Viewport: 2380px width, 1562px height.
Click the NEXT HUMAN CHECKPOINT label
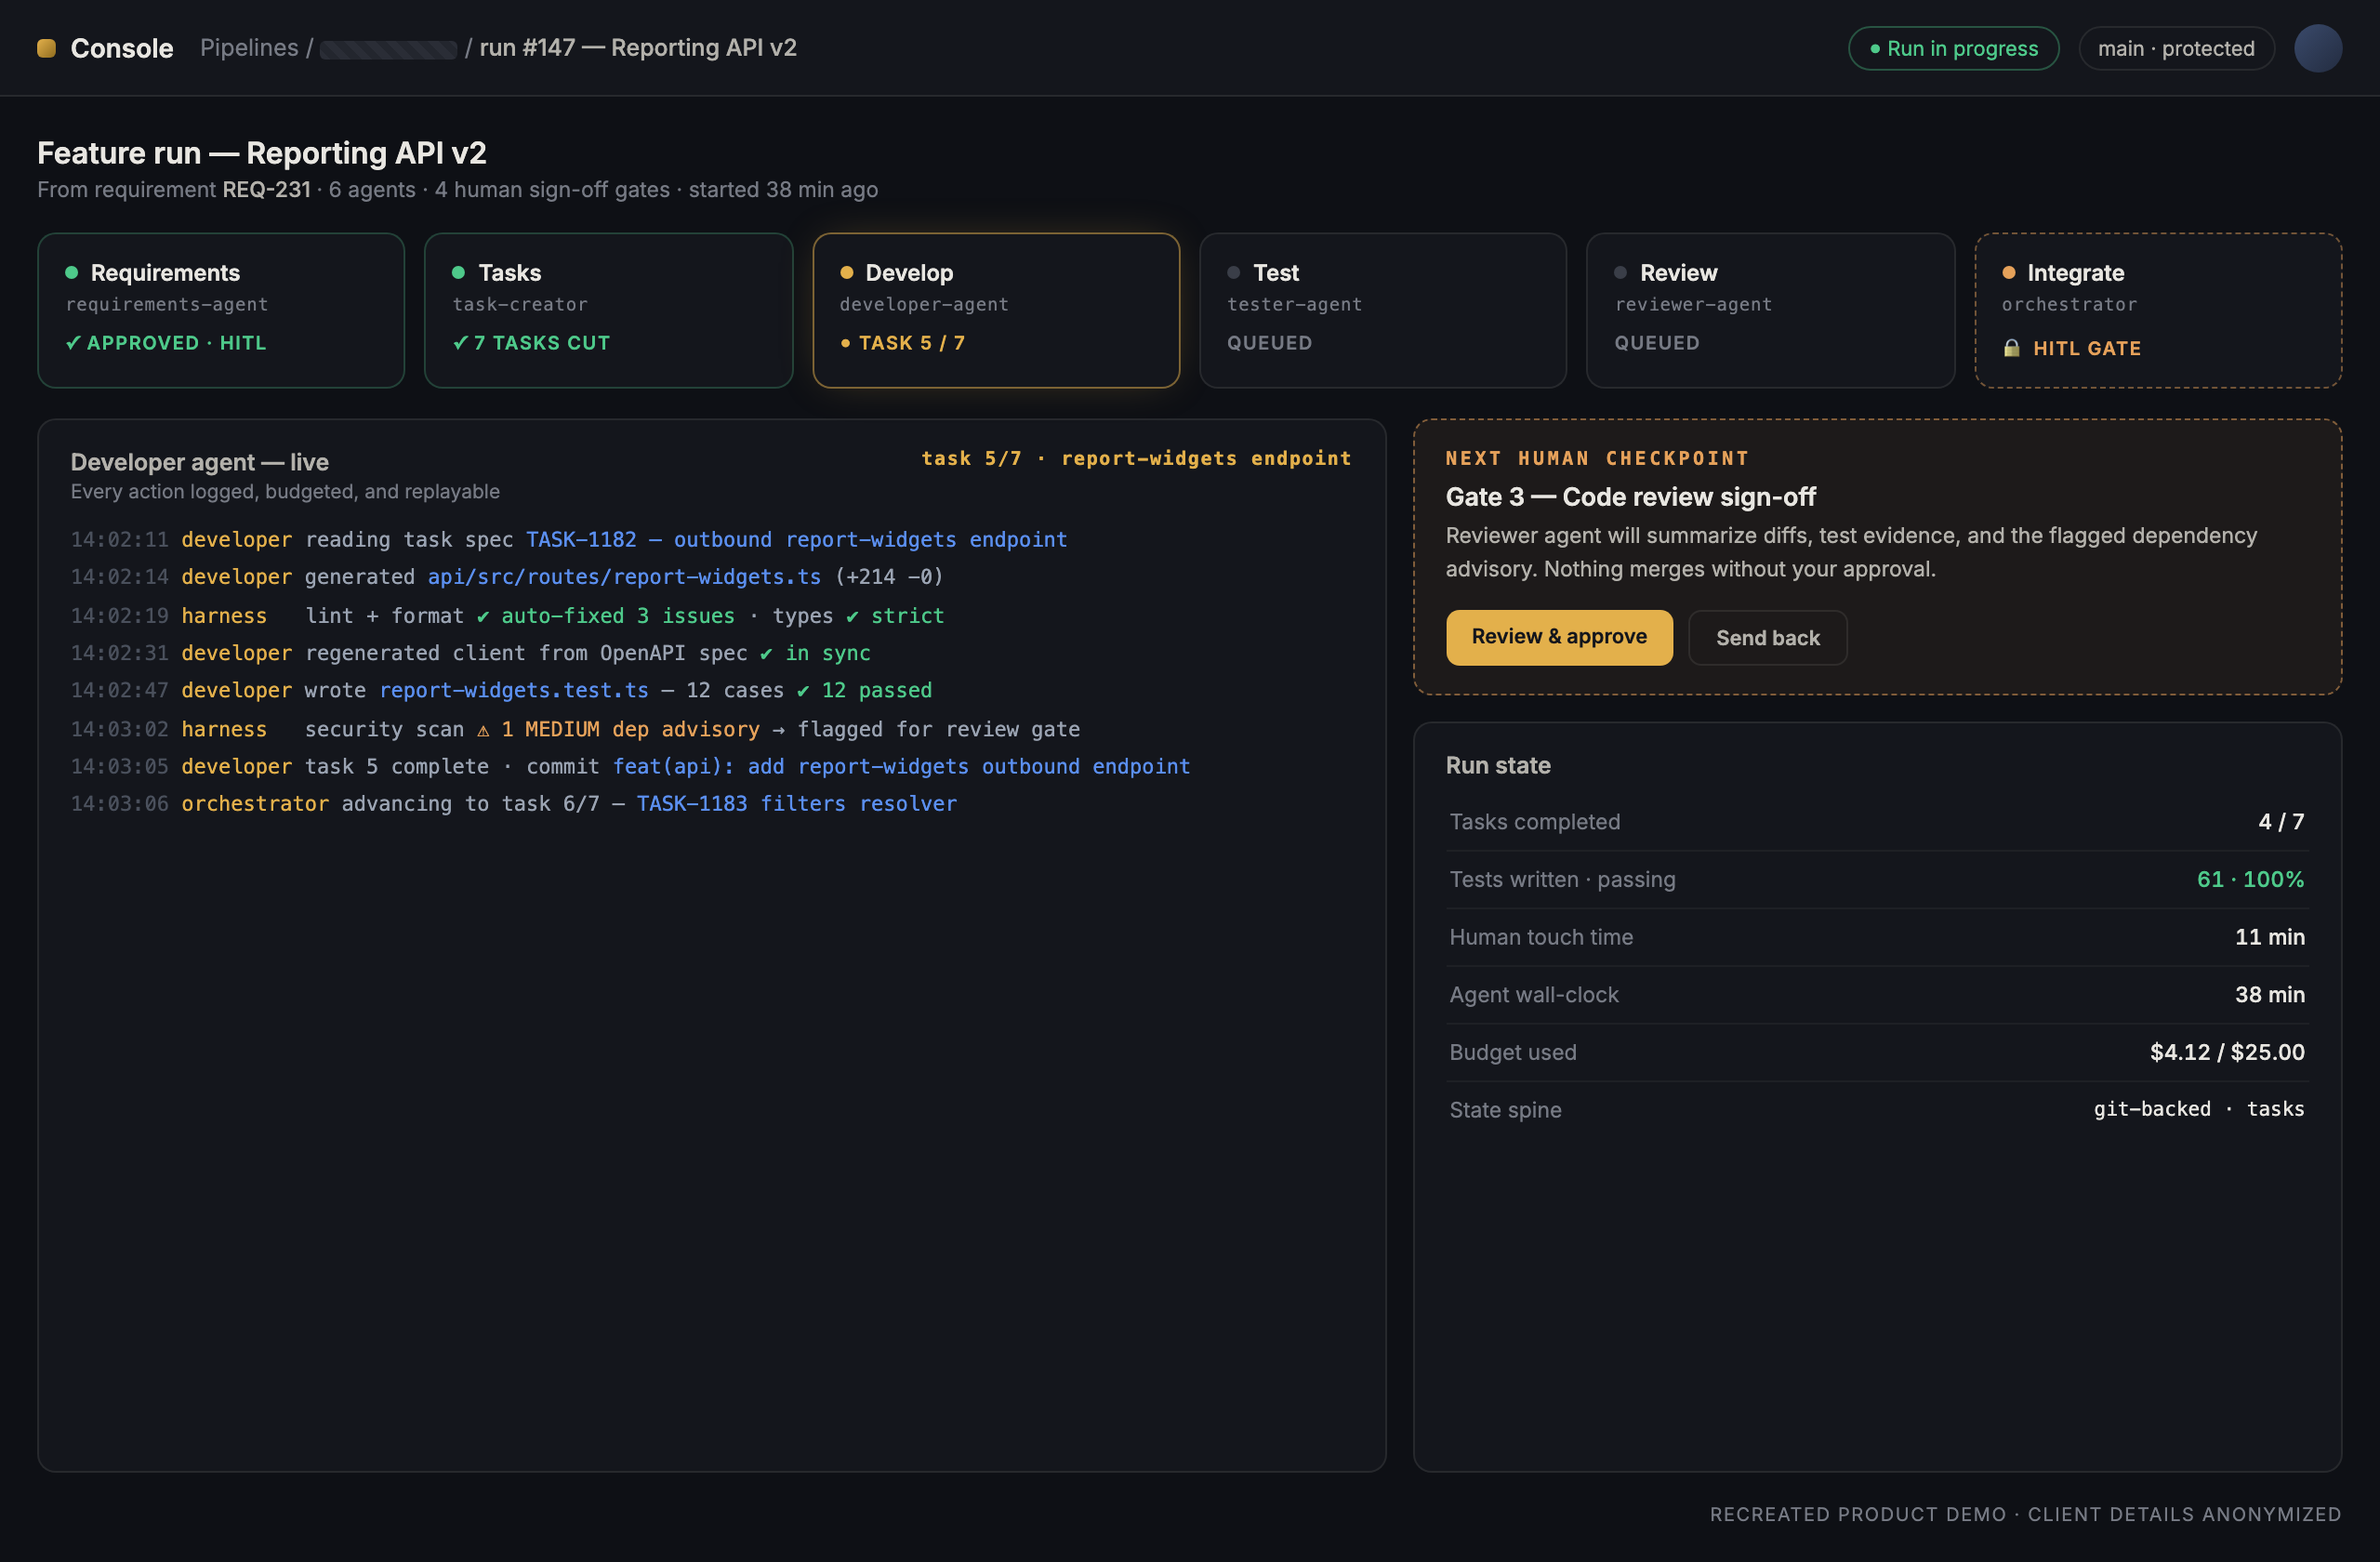pos(1597,458)
